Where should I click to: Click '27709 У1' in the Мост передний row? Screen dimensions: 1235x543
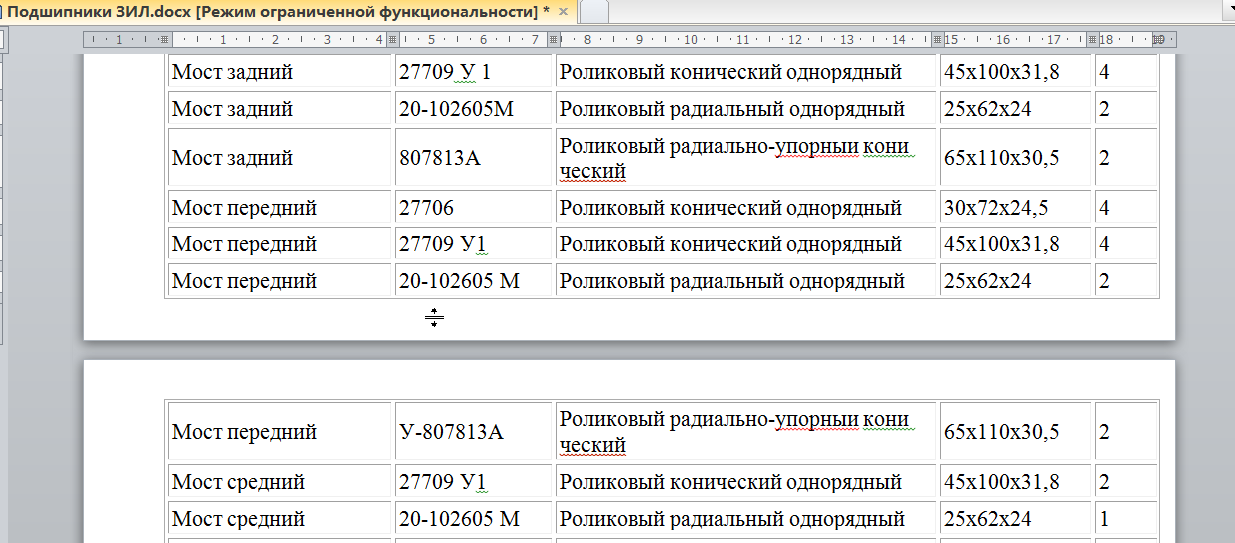tap(443, 244)
